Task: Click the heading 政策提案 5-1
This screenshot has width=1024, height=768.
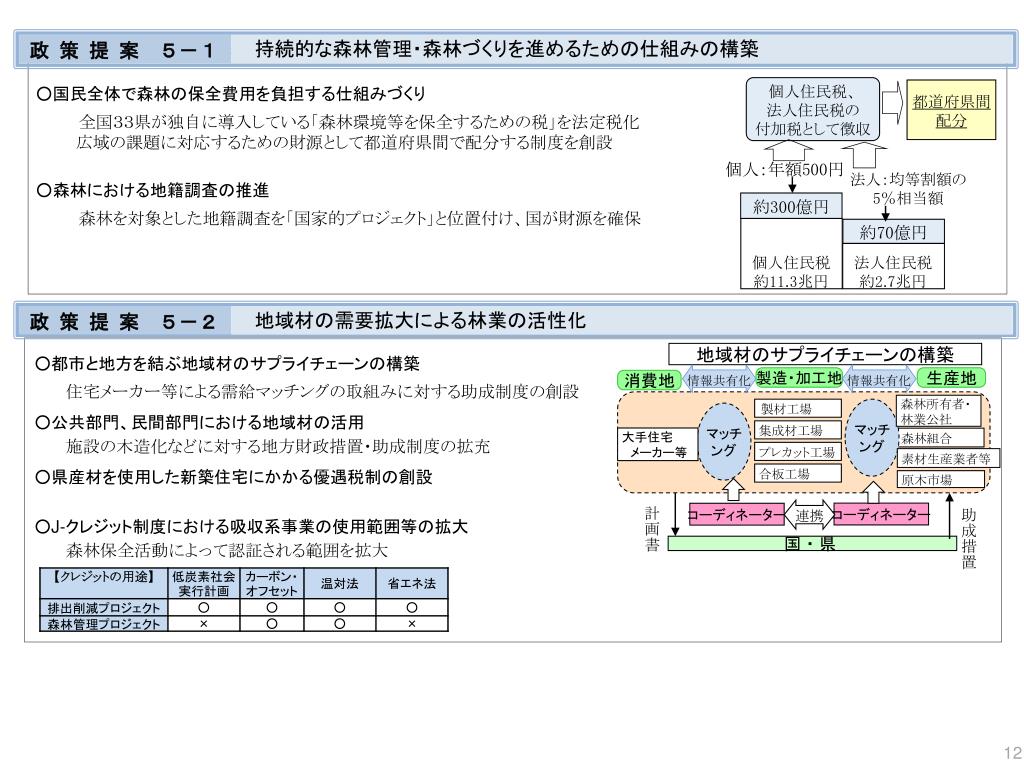Action: 122,50
